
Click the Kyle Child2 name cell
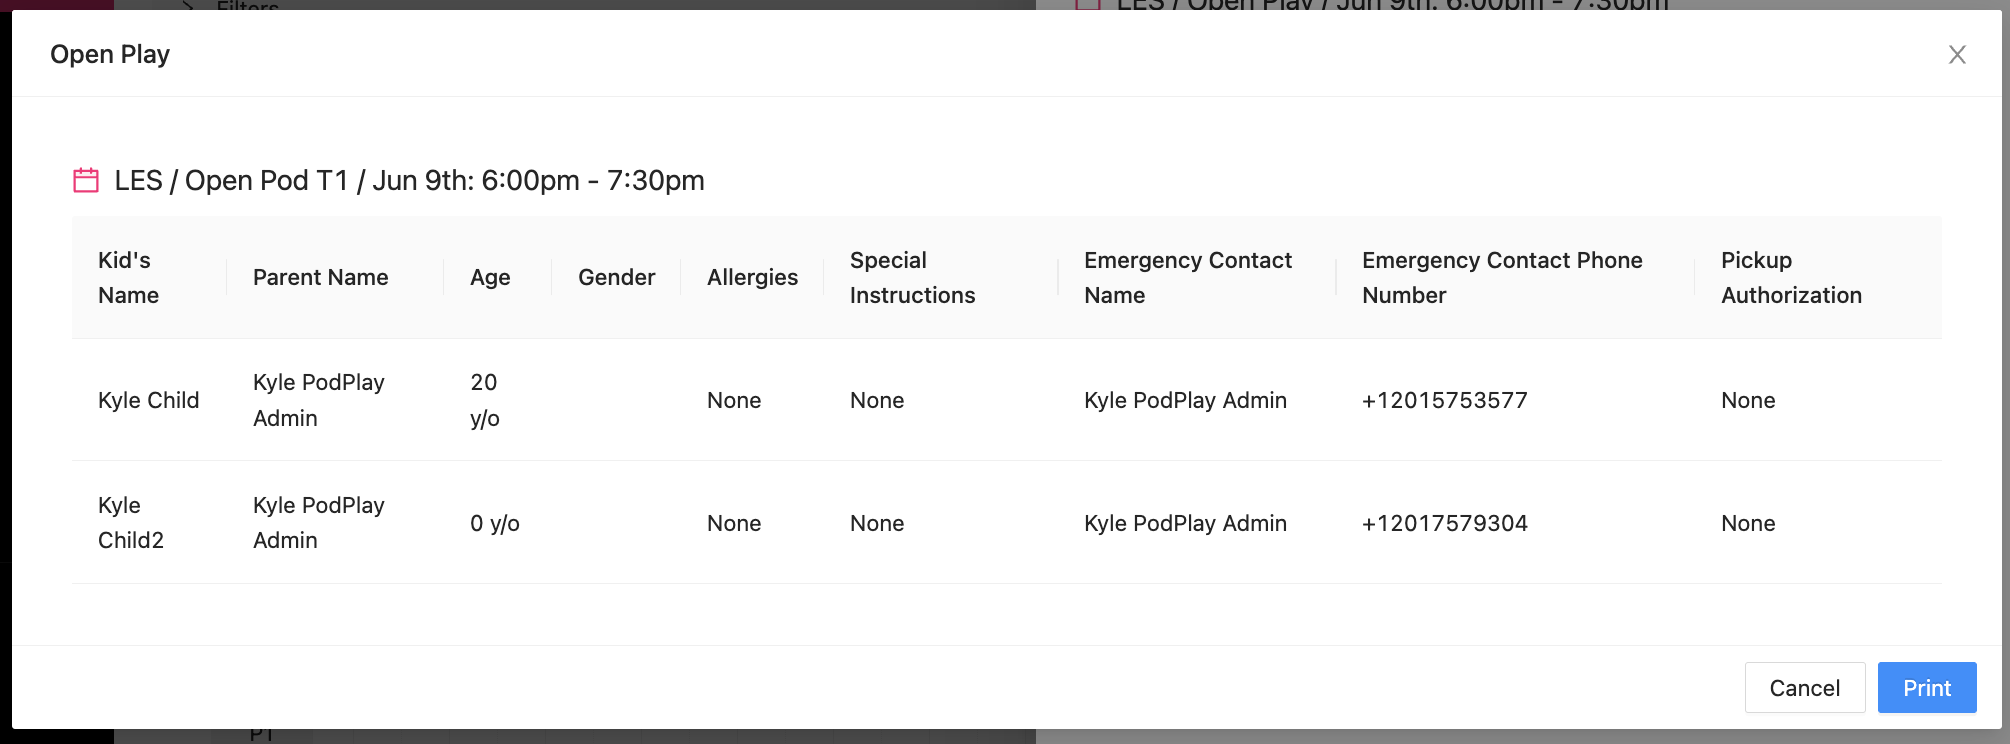[130, 523]
